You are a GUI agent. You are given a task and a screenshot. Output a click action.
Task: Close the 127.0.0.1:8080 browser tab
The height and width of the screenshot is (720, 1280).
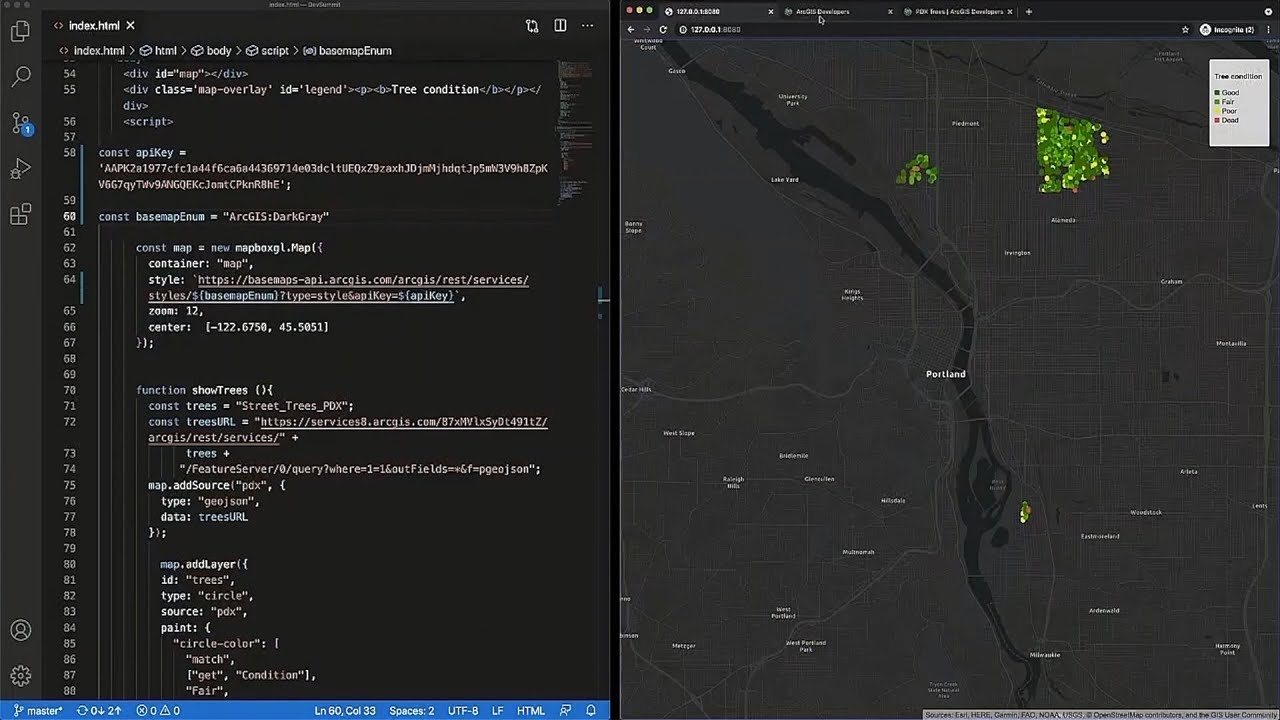pyautogui.click(x=770, y=12)
